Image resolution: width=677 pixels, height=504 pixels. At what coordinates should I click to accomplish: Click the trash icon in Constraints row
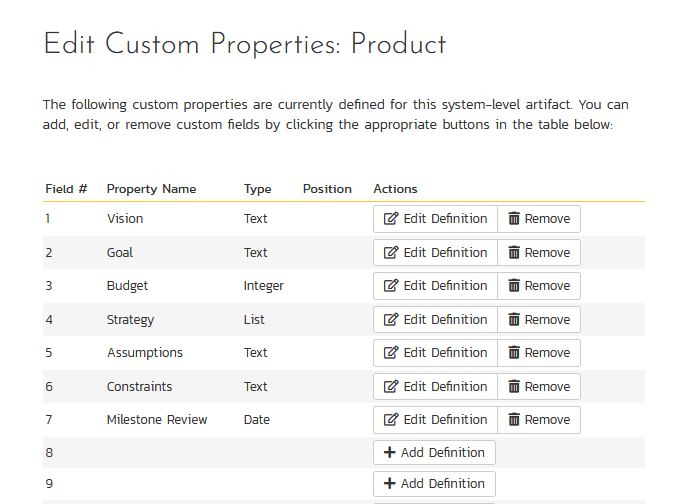pos(514,387)
